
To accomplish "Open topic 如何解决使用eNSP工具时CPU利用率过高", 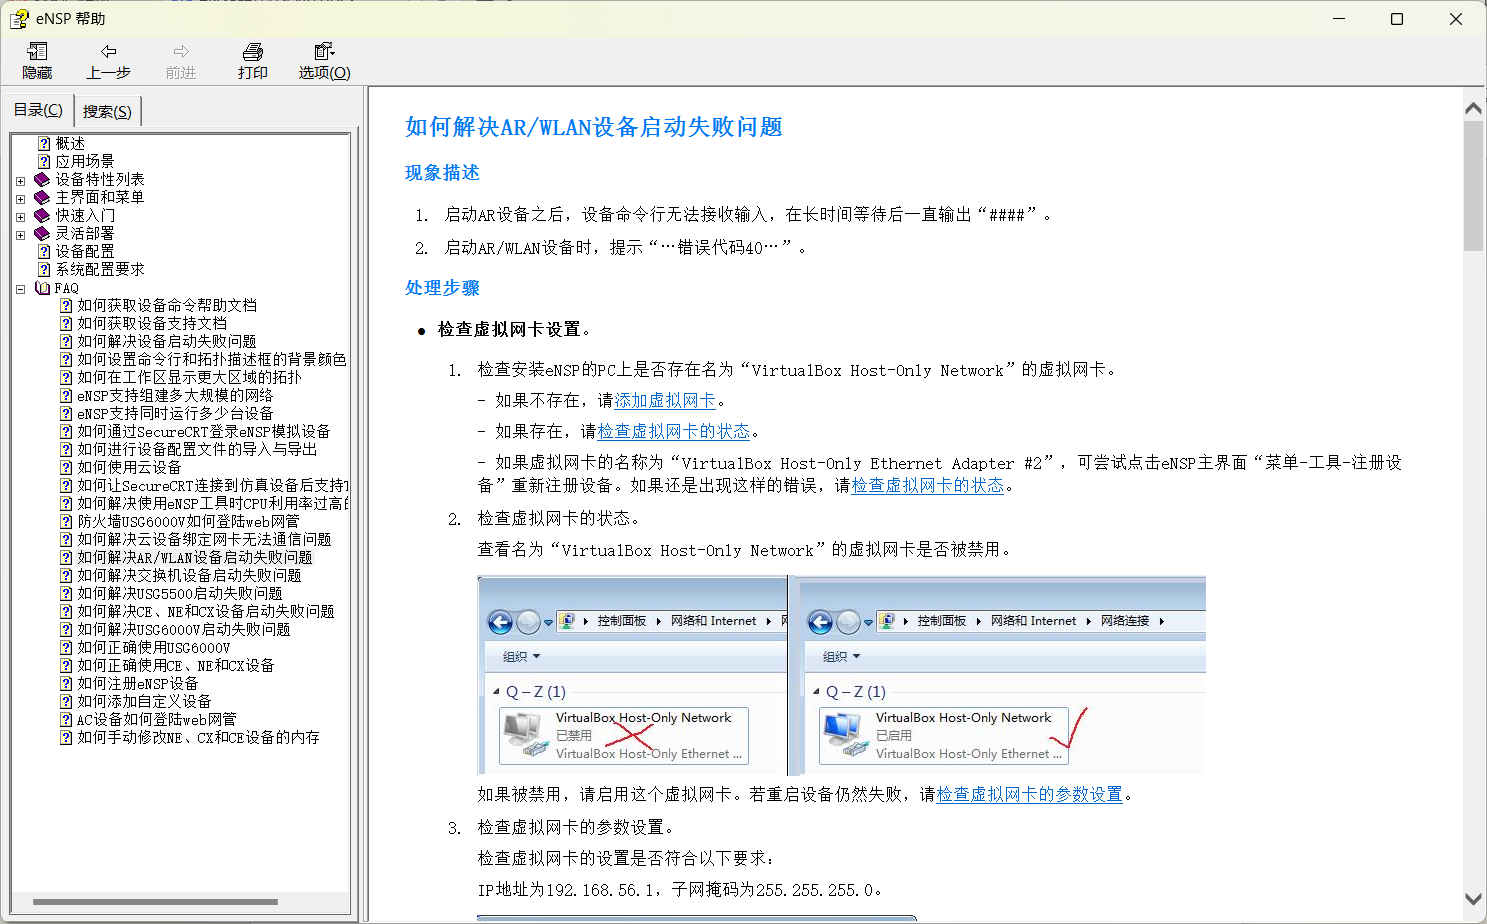I will point(213,503).
